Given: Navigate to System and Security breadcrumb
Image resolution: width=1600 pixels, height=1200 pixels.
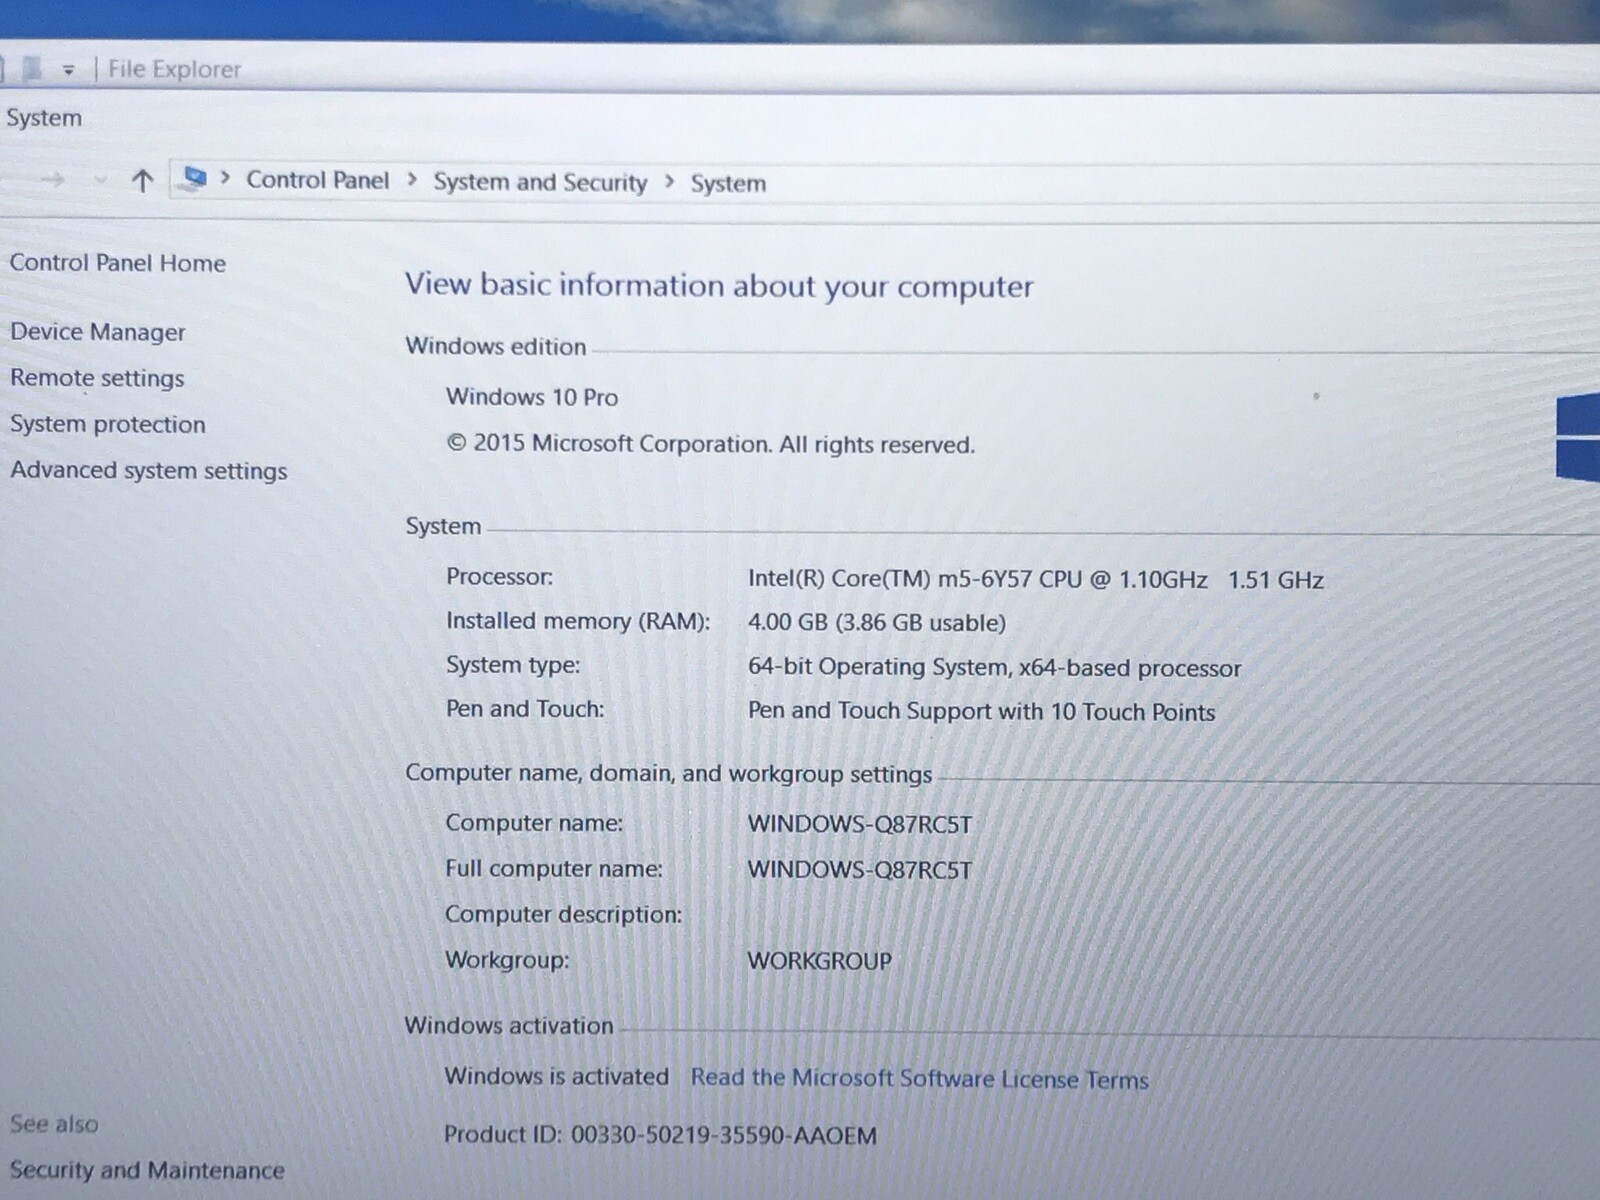Looking at the screenshot, I should [x=540, y=182].
